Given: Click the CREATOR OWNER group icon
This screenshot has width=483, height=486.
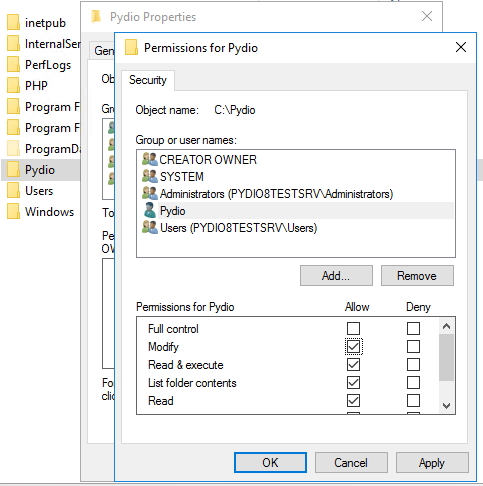Looking at the screenshot, I should tap(149, 159).
